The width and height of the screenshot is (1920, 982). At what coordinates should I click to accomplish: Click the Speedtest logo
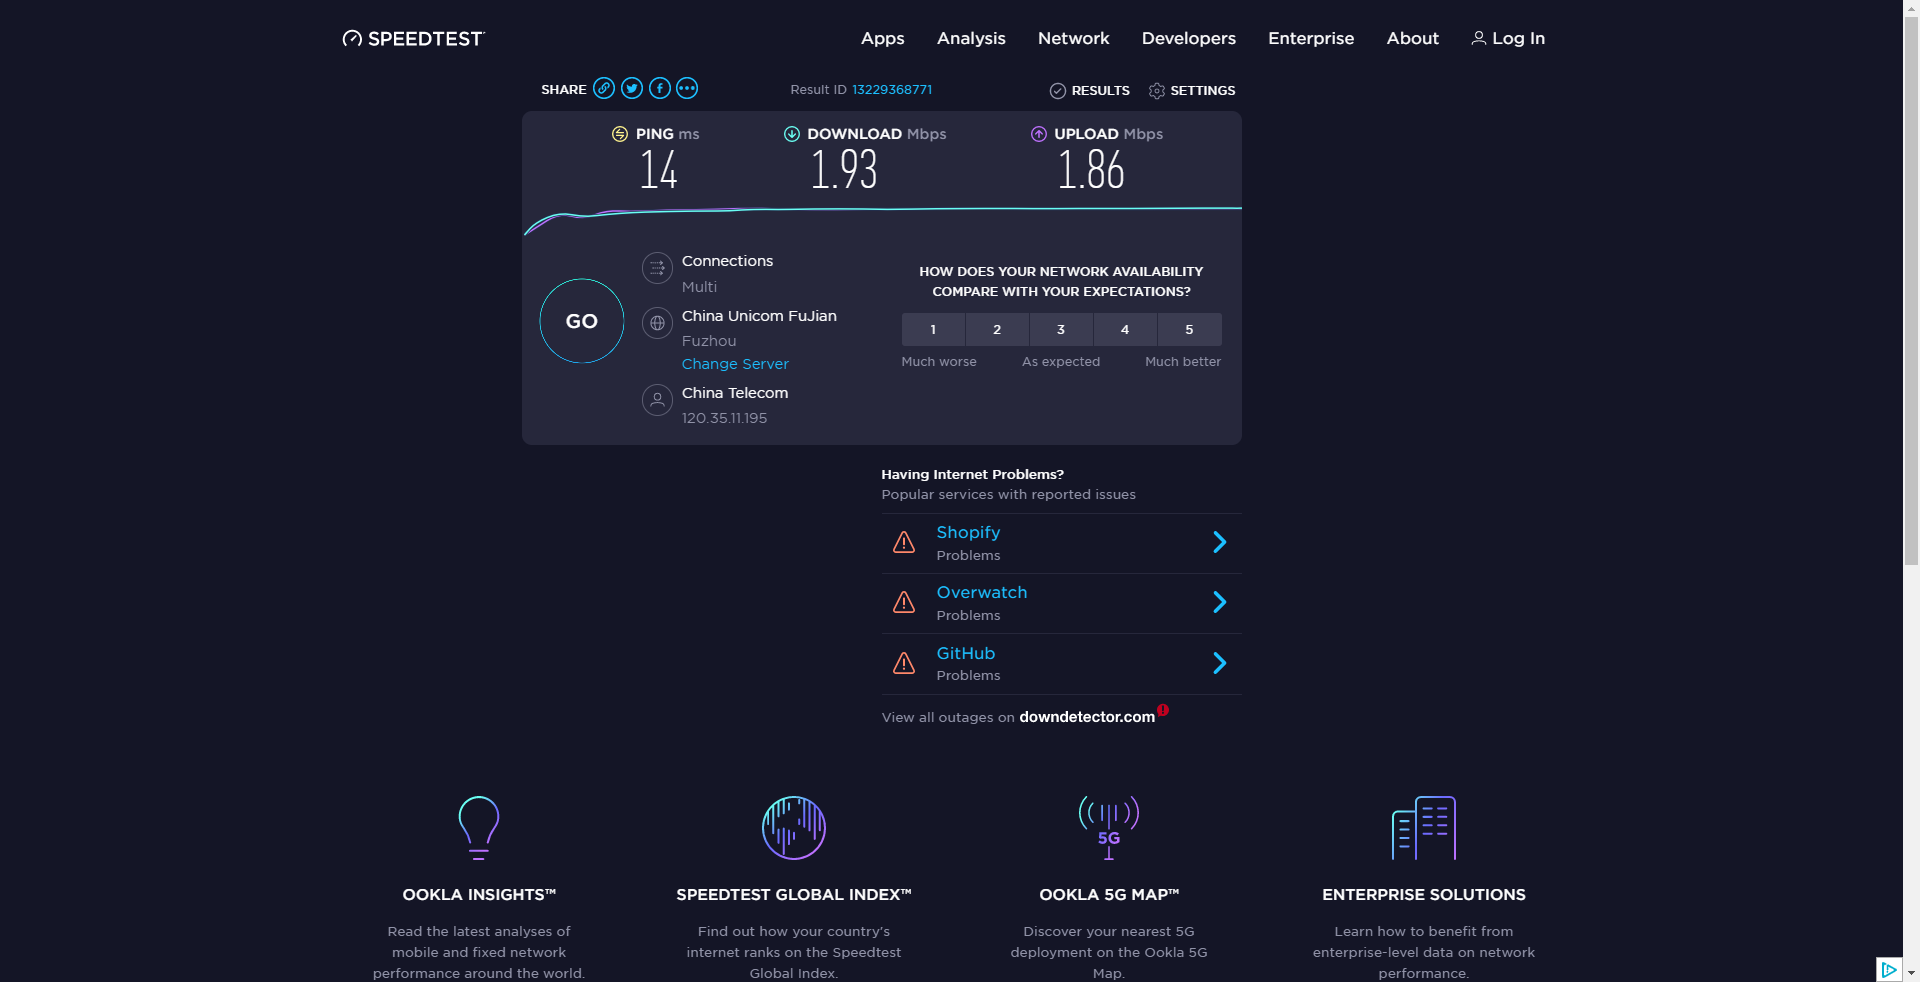click(413, 38)
